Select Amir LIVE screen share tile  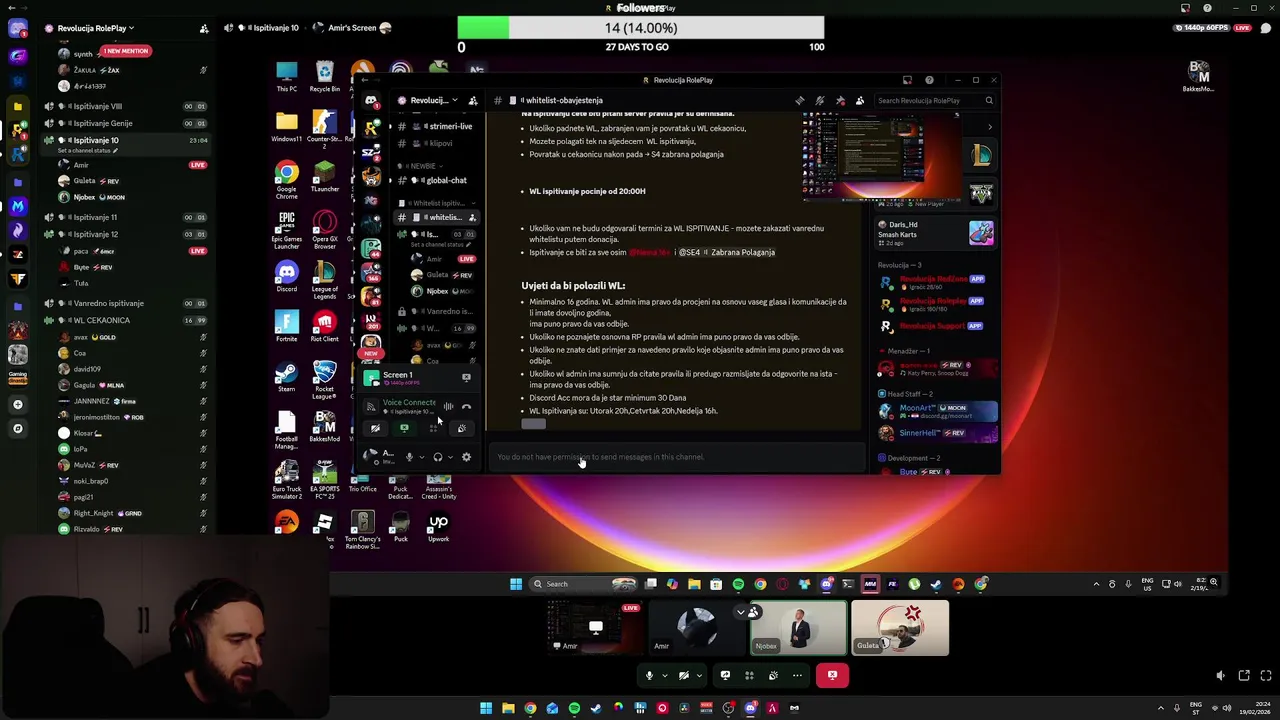click(x=595, y=629)
